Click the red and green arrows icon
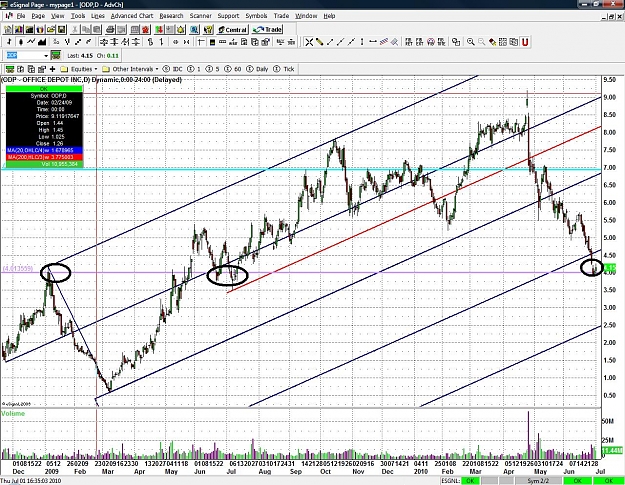This screenshot has width=625, height=485. tap(159, 29)
